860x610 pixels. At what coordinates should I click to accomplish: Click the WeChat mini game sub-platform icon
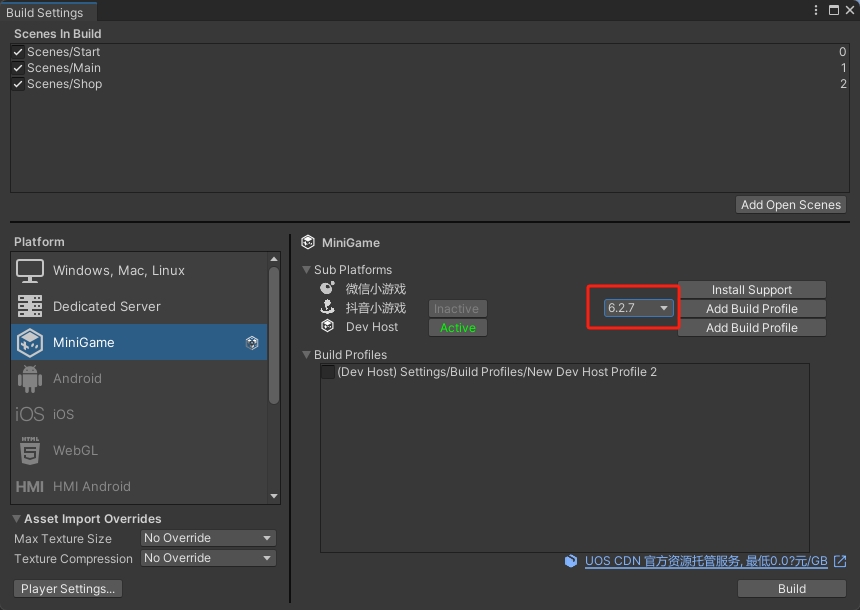coord(327,289)
